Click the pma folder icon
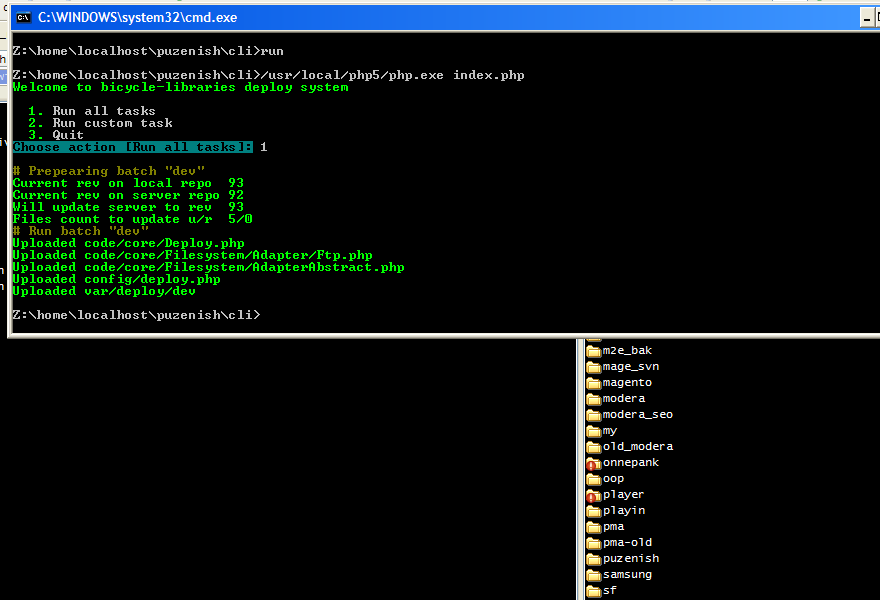 [x=593, y=526]
